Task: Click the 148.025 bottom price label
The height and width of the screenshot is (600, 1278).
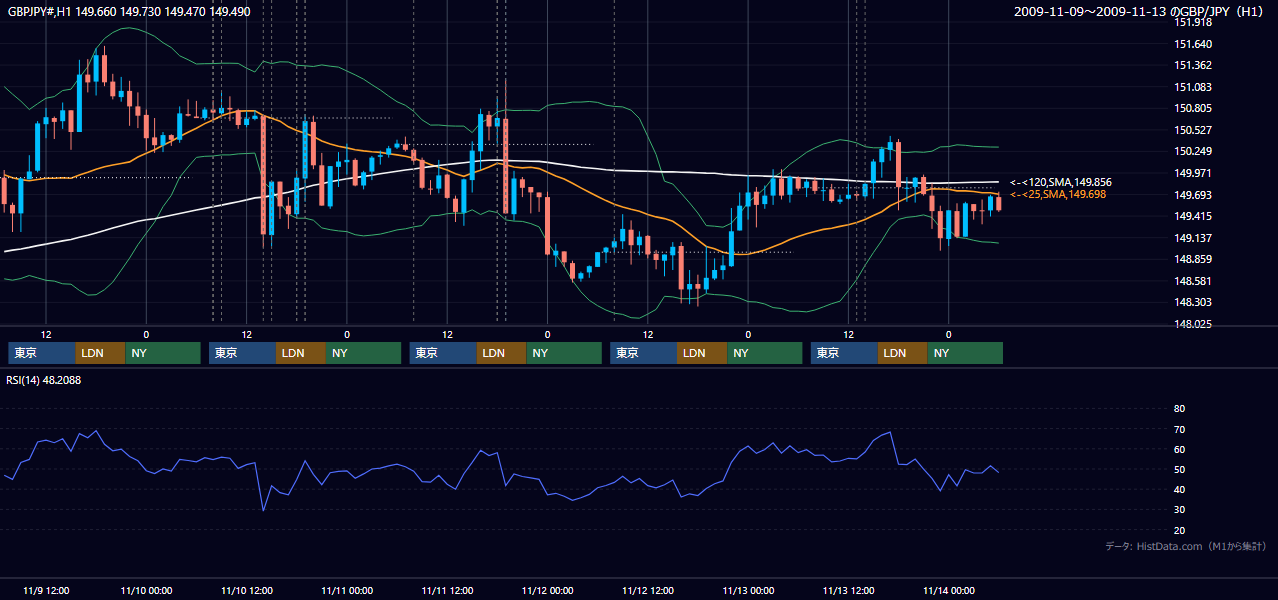Action: coord(1193,324)
